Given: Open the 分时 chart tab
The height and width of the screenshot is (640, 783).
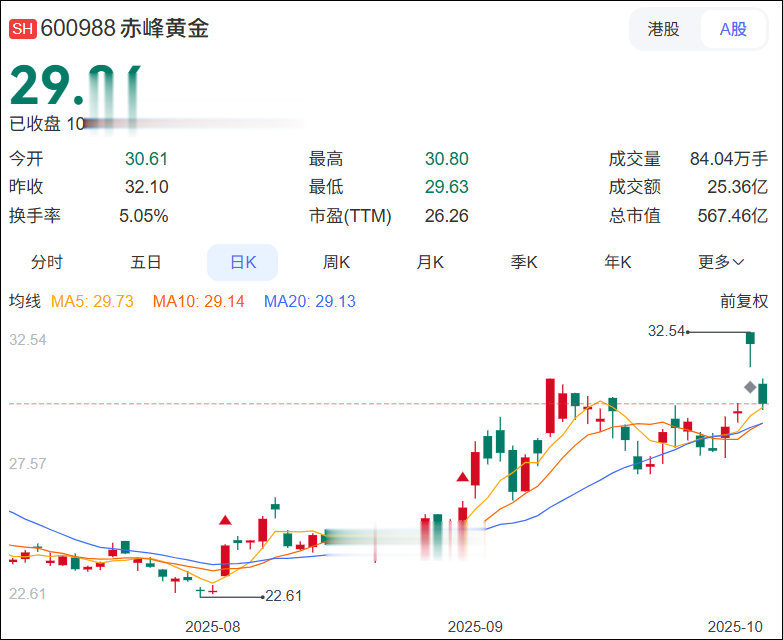Looking at the screenshot, I should pos(46,262).
